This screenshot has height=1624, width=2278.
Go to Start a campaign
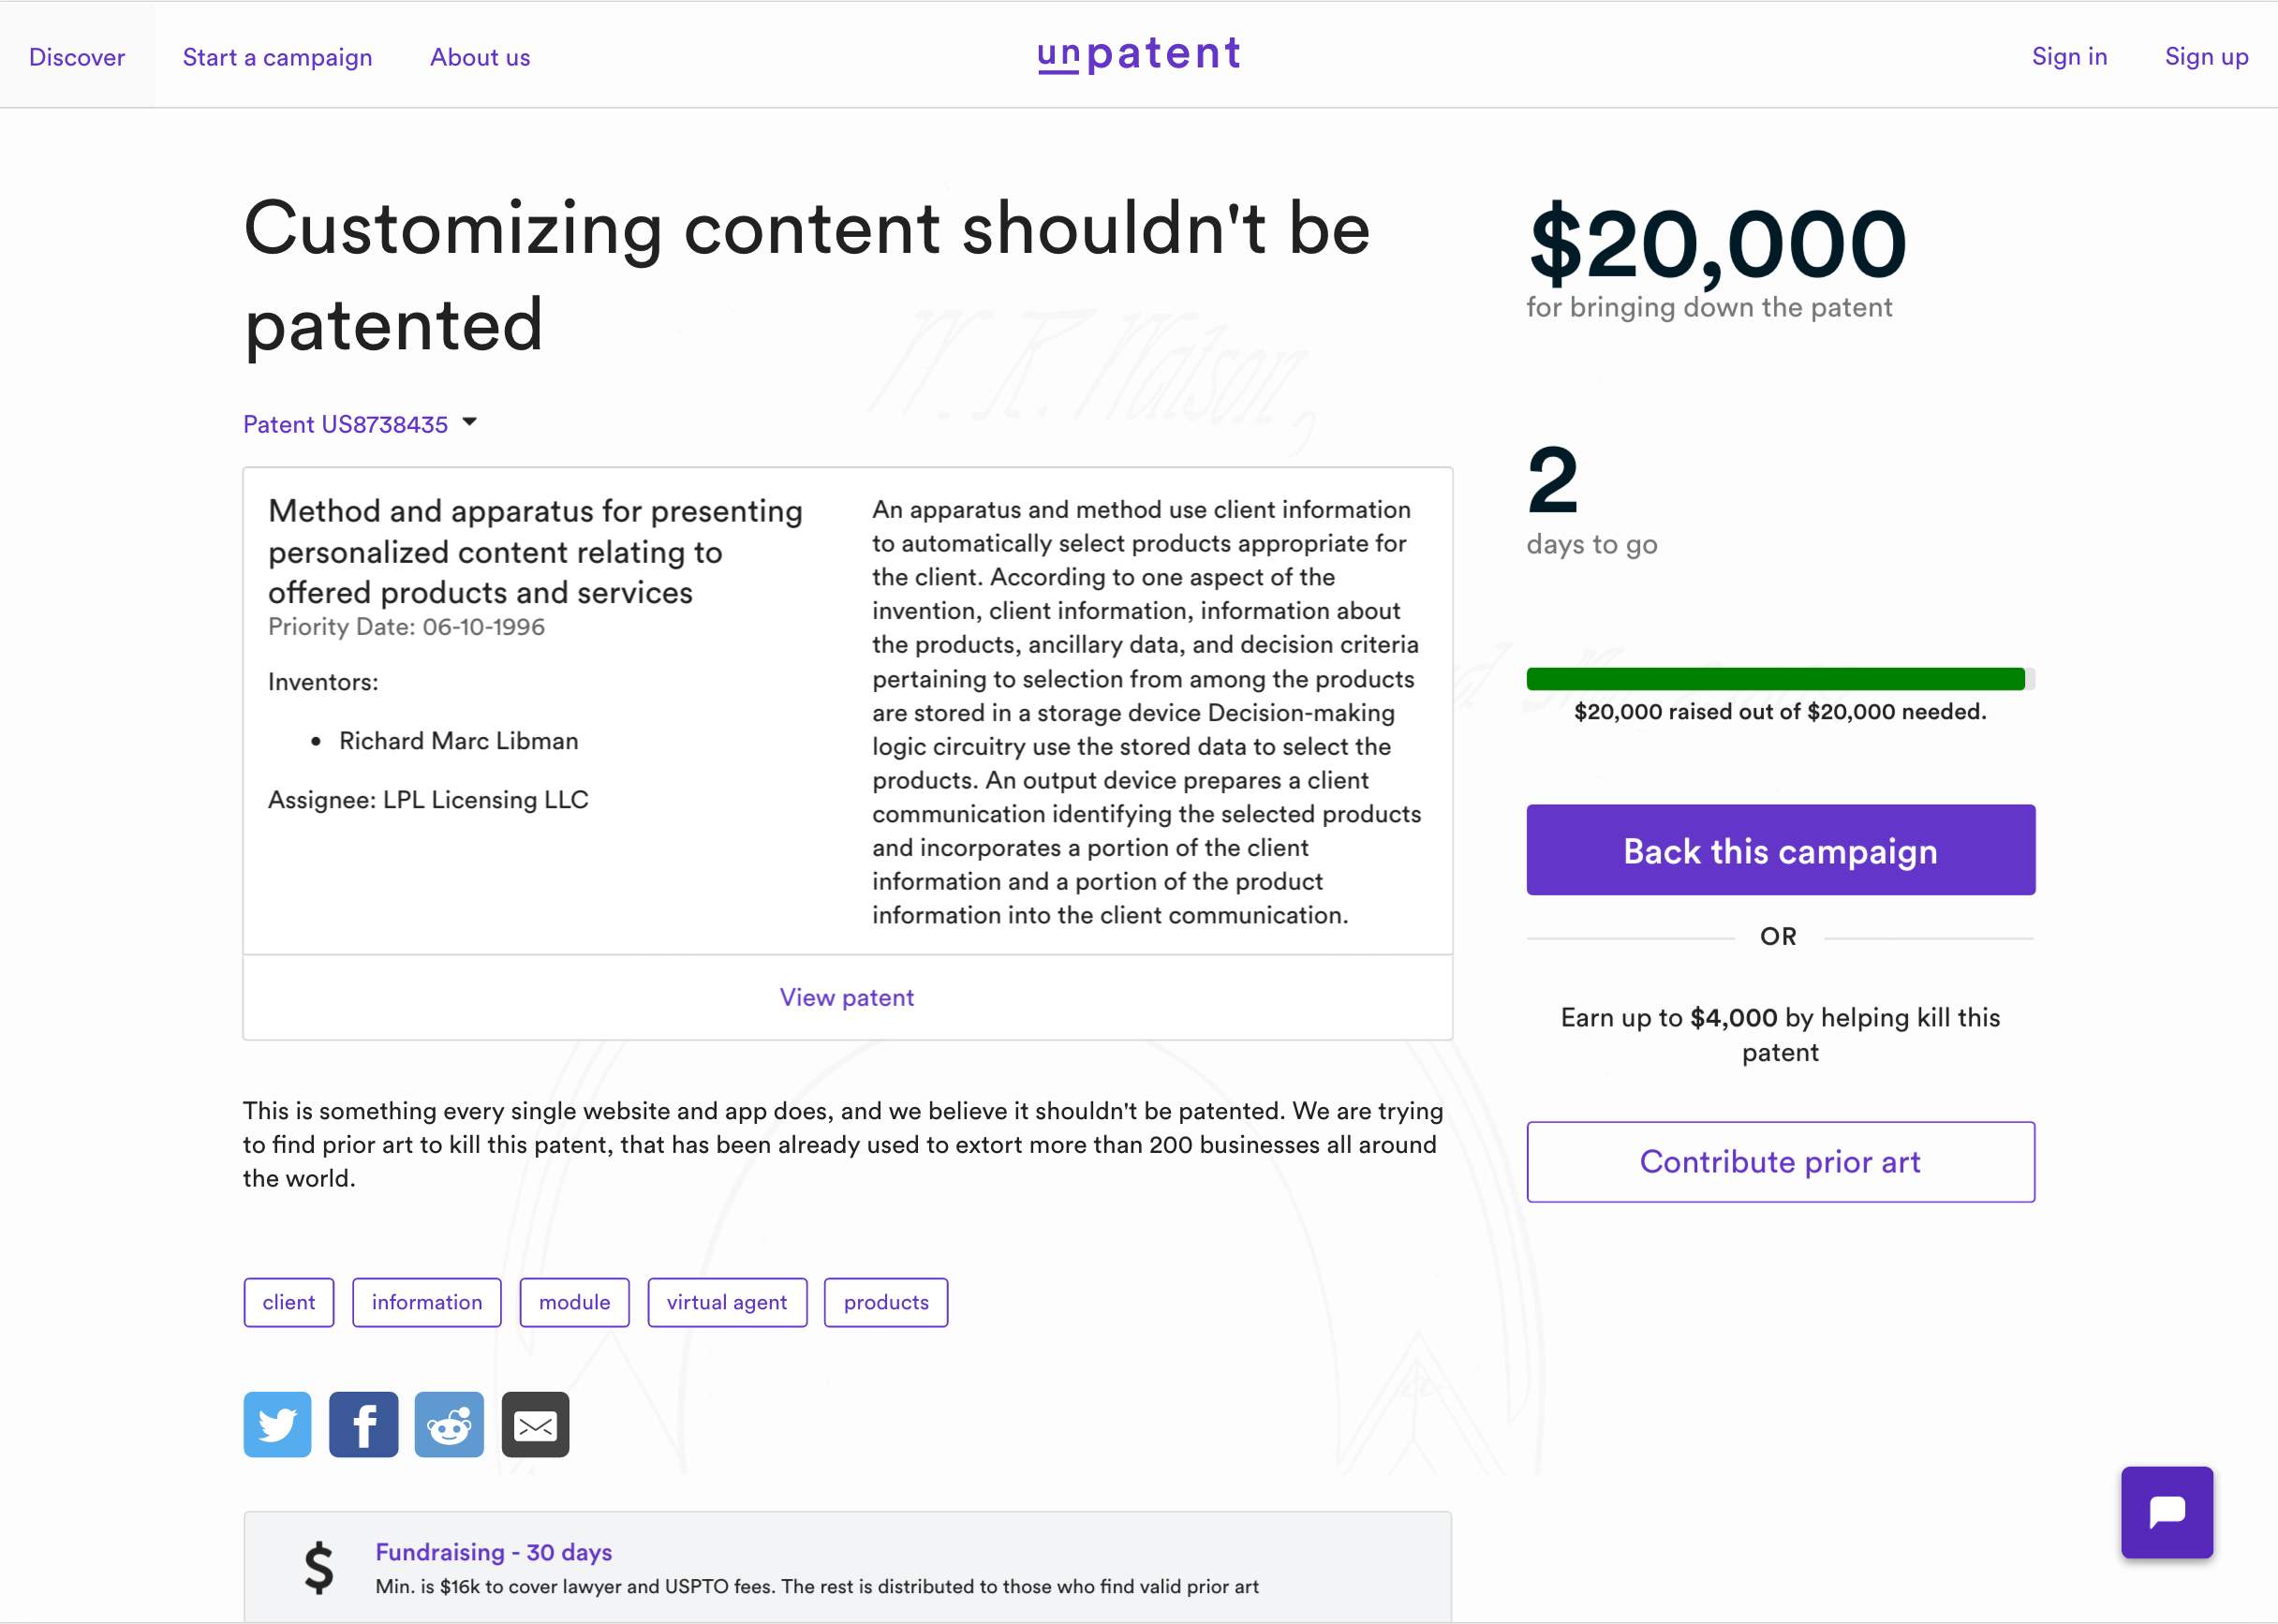pyautogui.click(x=277, y=57)
